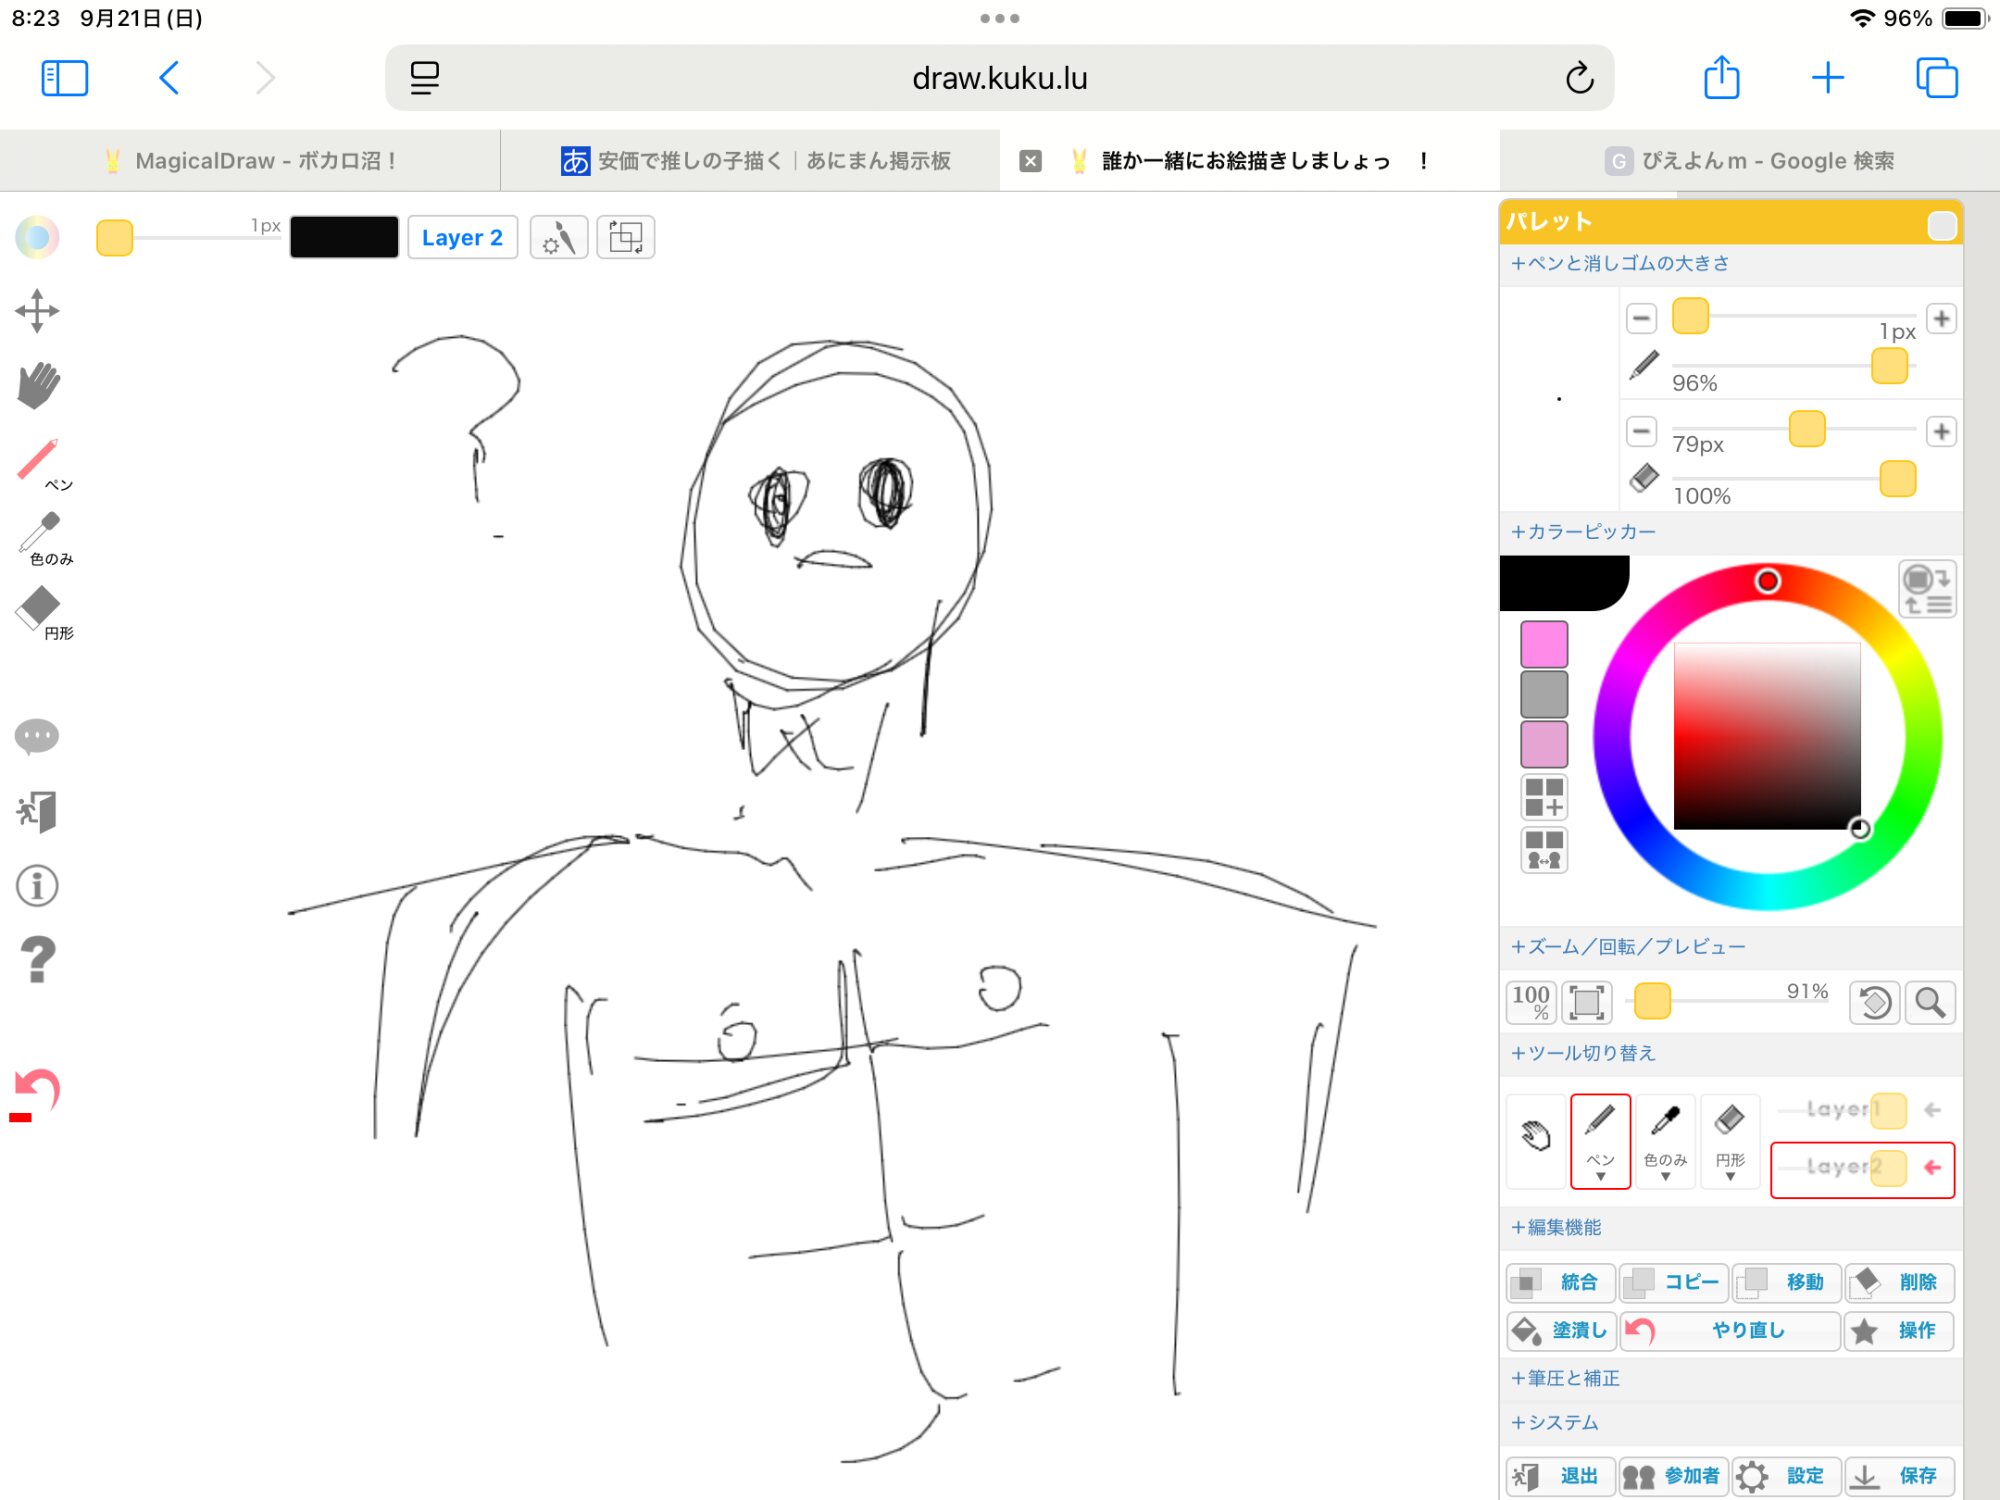Click the 統合 merge button
The width and height of the screenshot is (2000, 1500).
[1560, 1282]
